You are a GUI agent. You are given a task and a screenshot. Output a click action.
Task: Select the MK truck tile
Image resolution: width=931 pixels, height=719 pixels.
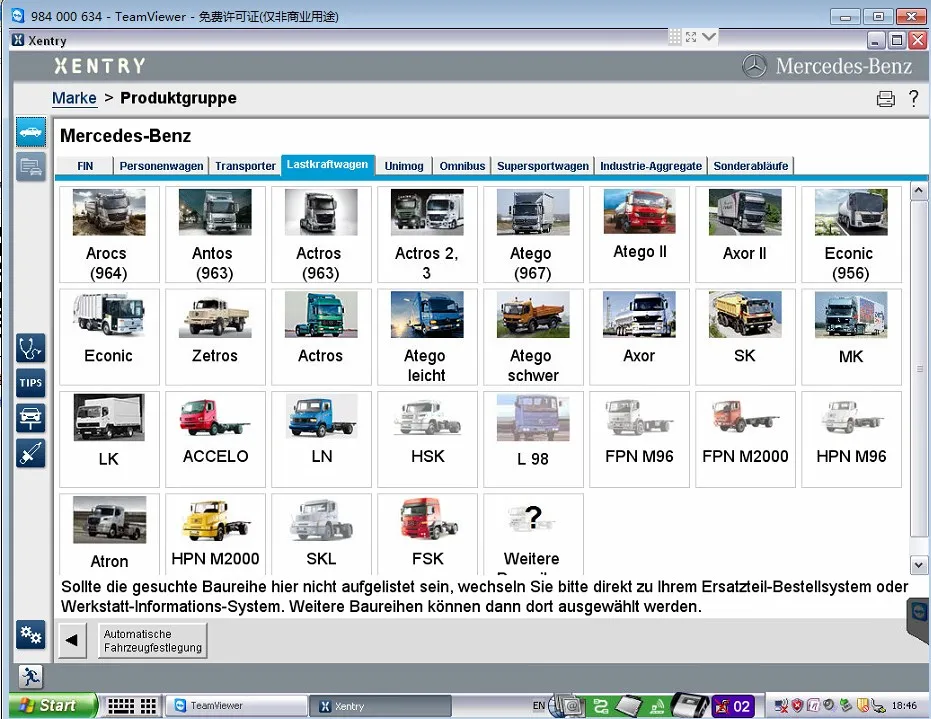tap(851, 337)
